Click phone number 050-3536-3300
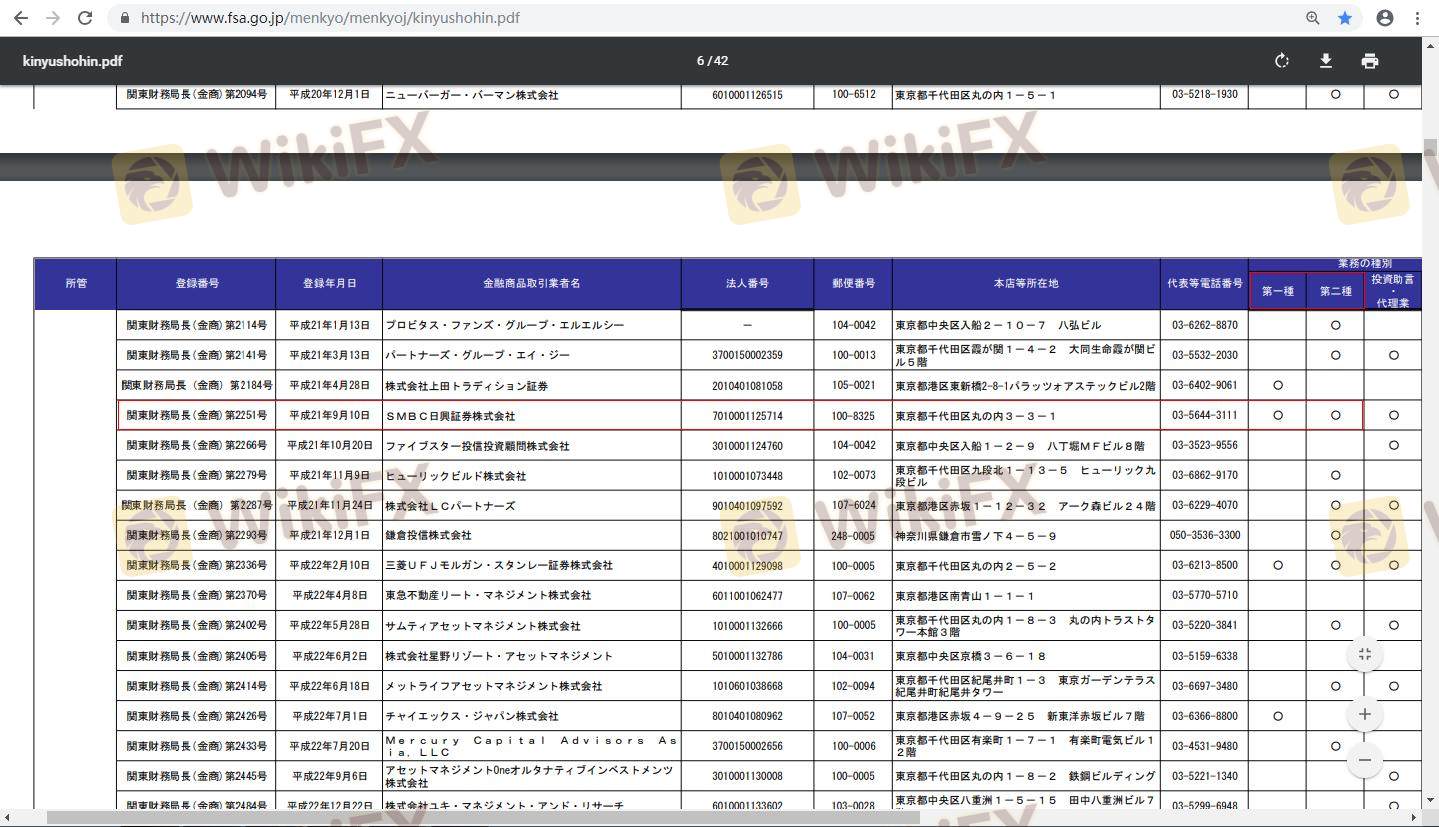The image size is (1439, 827). [x=1205, y=536]
